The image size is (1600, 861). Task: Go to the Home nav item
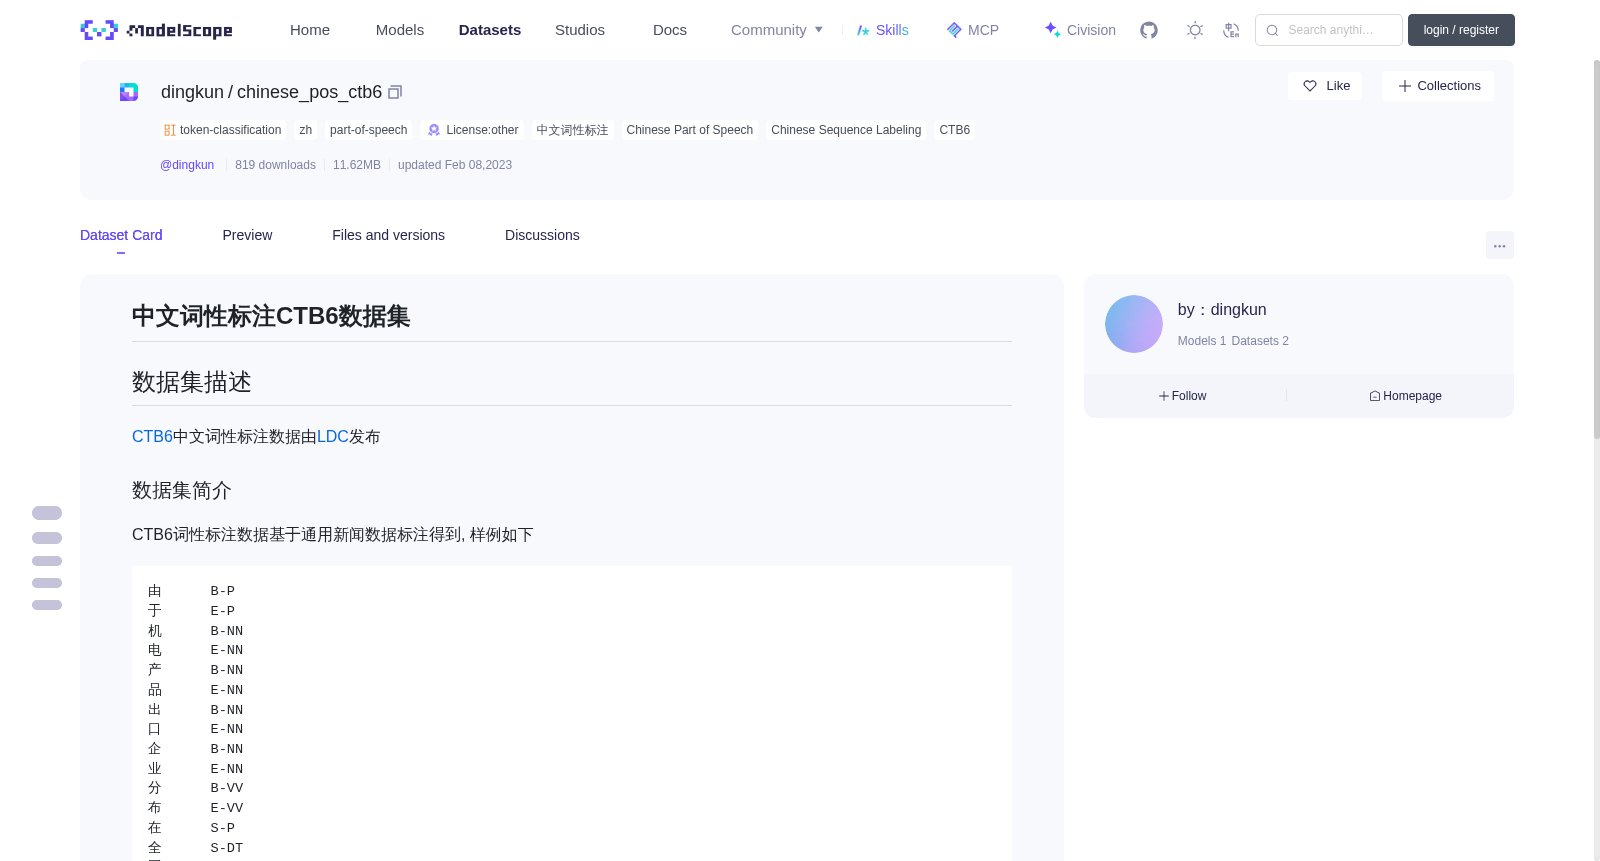[310, 30]
